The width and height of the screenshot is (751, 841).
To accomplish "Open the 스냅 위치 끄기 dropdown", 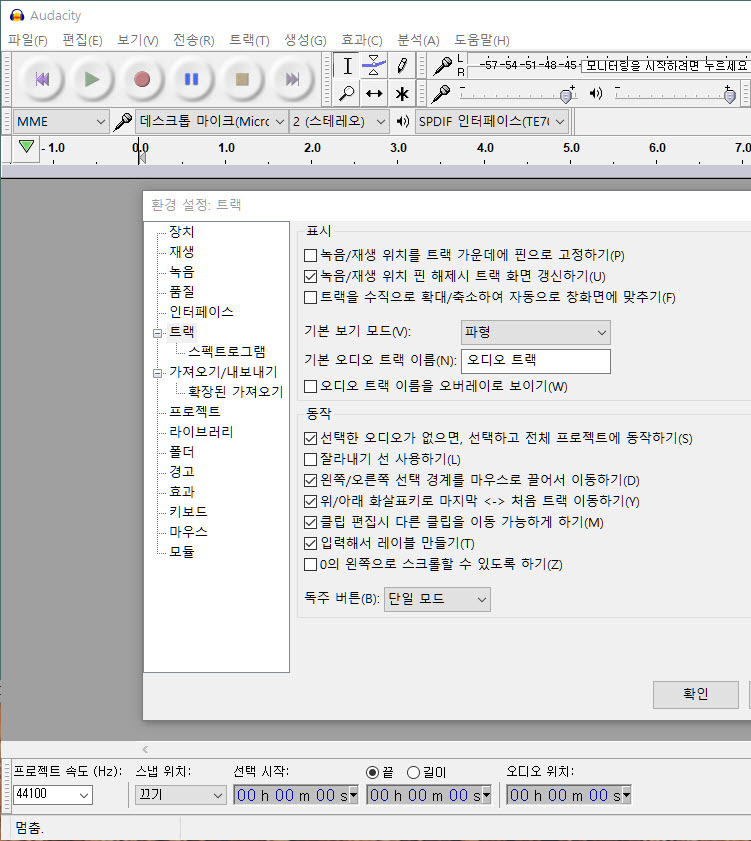I will (180, 795).
